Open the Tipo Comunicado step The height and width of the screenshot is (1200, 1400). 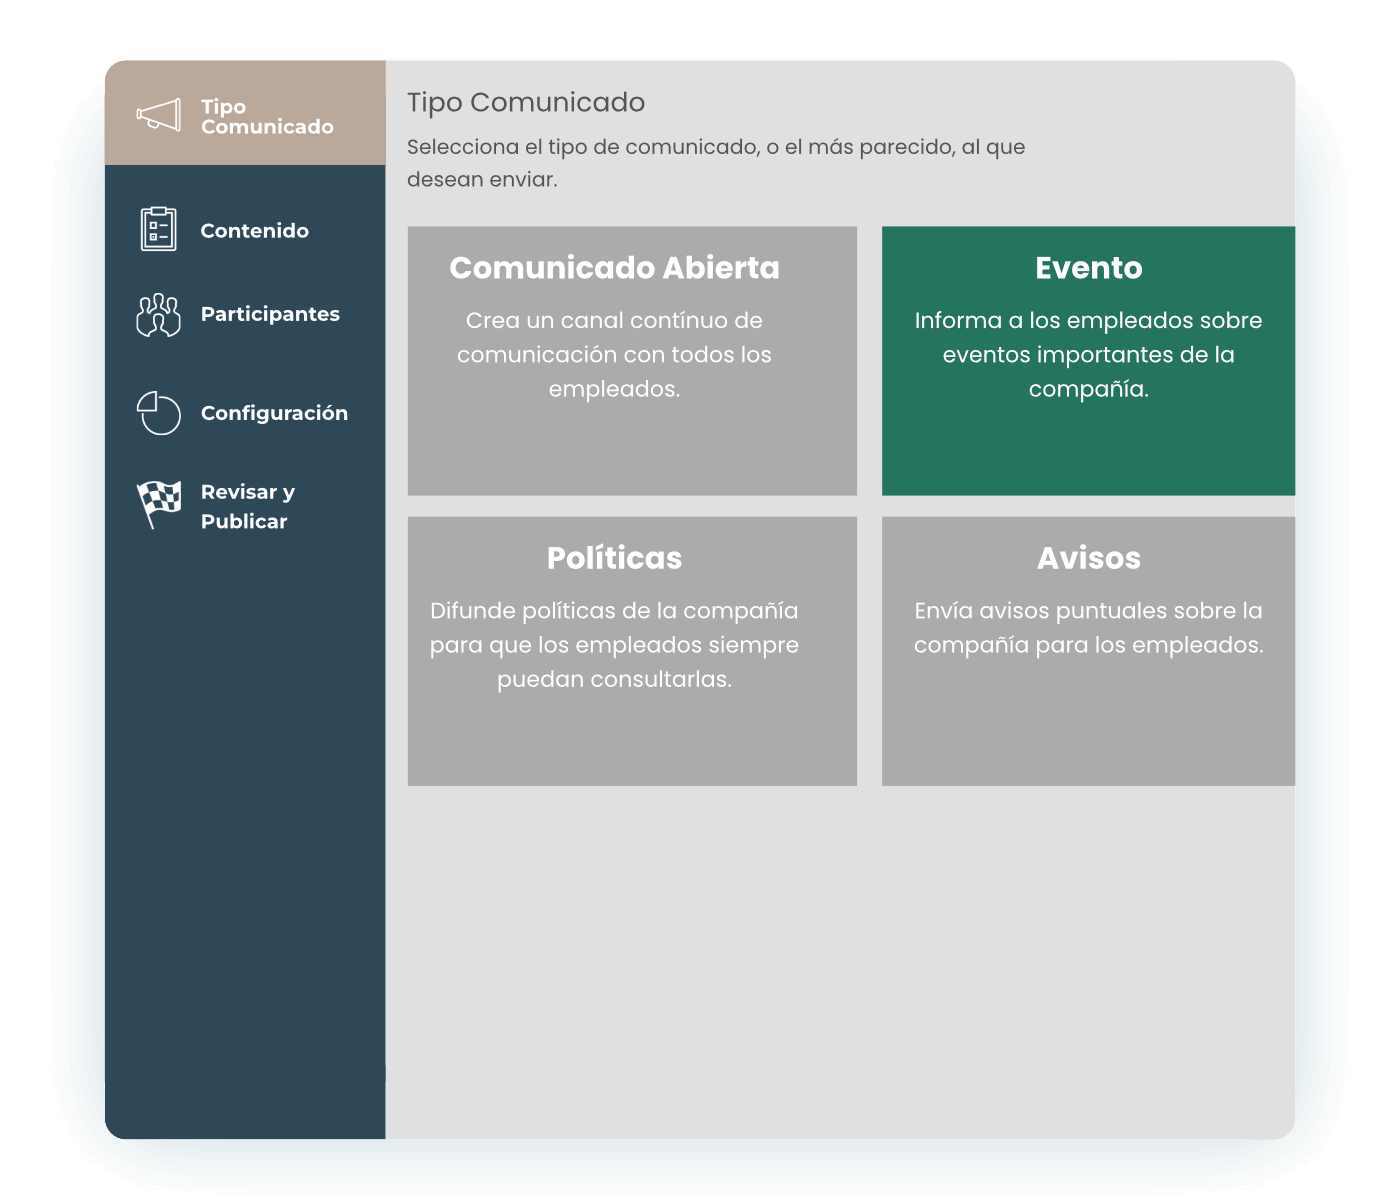[245, 113]
